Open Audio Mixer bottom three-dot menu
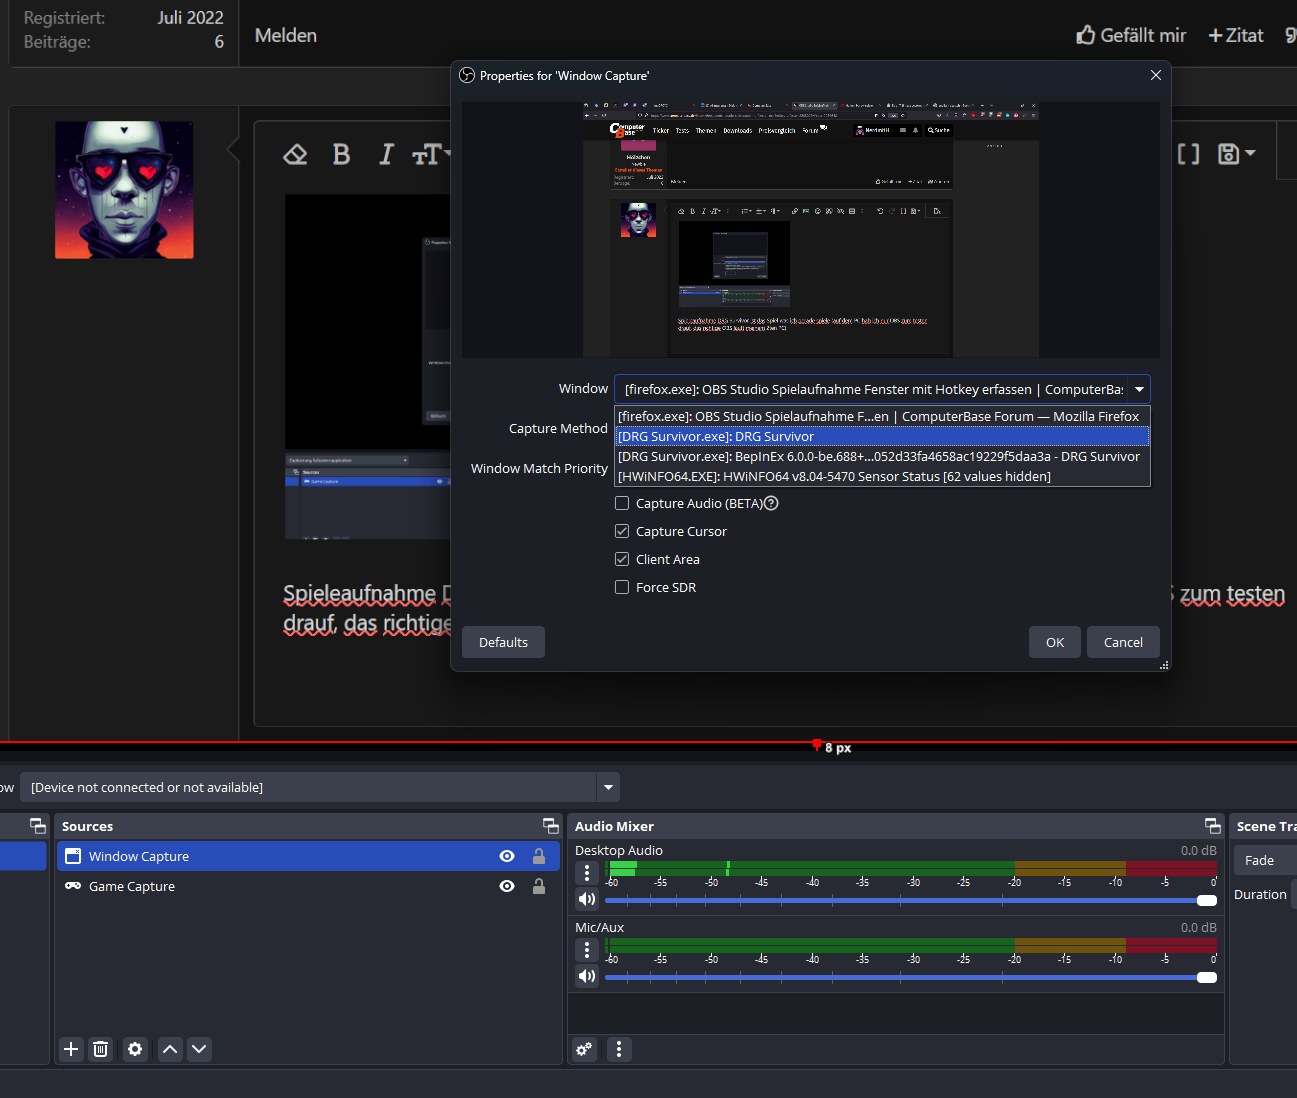This screenshot has height=1098, width=1297. click(x=619, y=1049)
